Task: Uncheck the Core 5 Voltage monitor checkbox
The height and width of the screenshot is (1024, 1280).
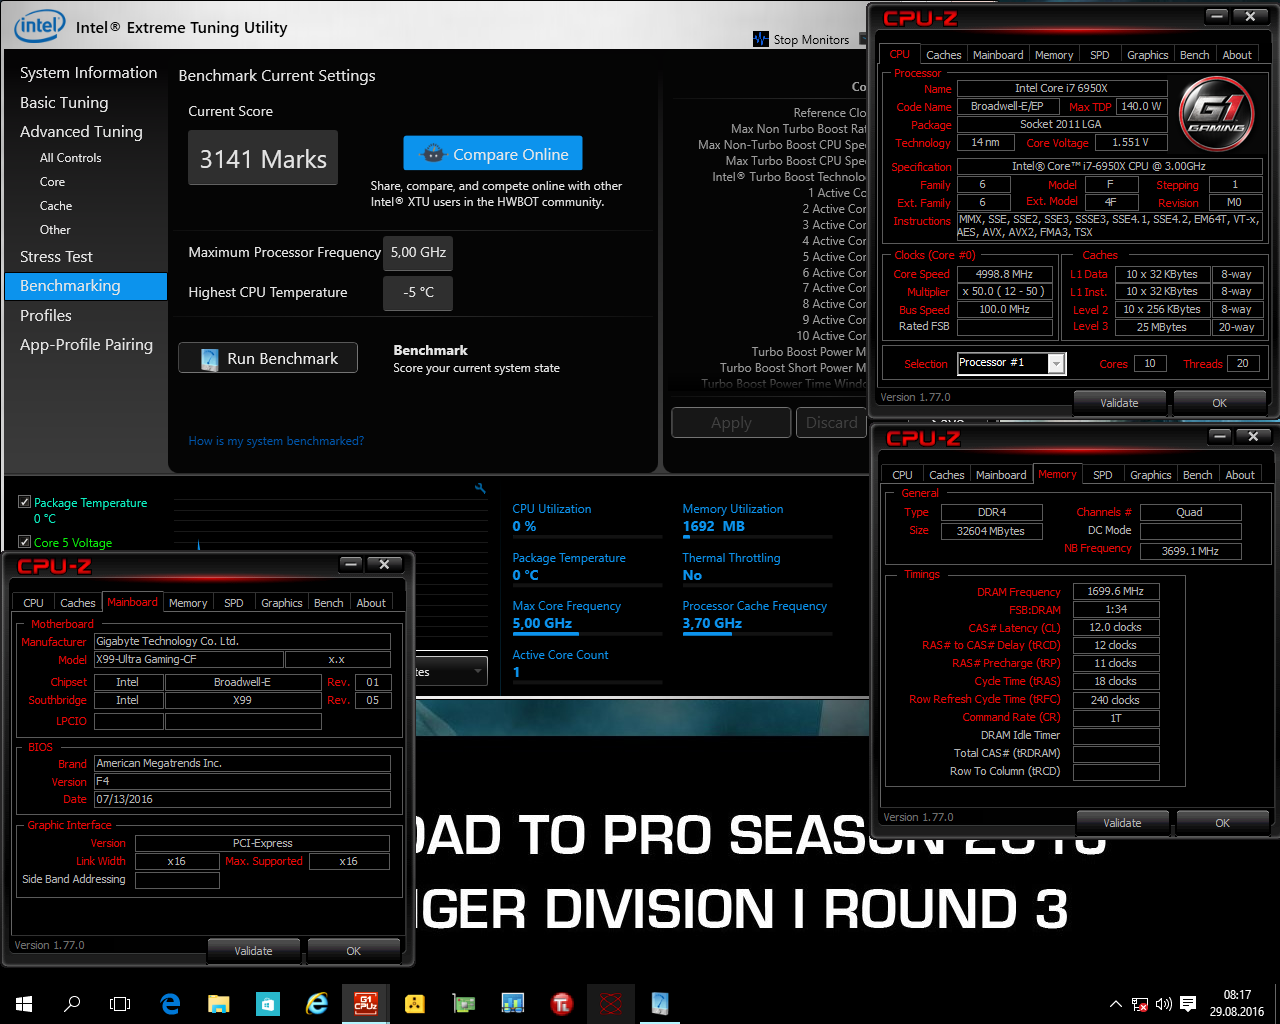Action: tap(24, 542)
